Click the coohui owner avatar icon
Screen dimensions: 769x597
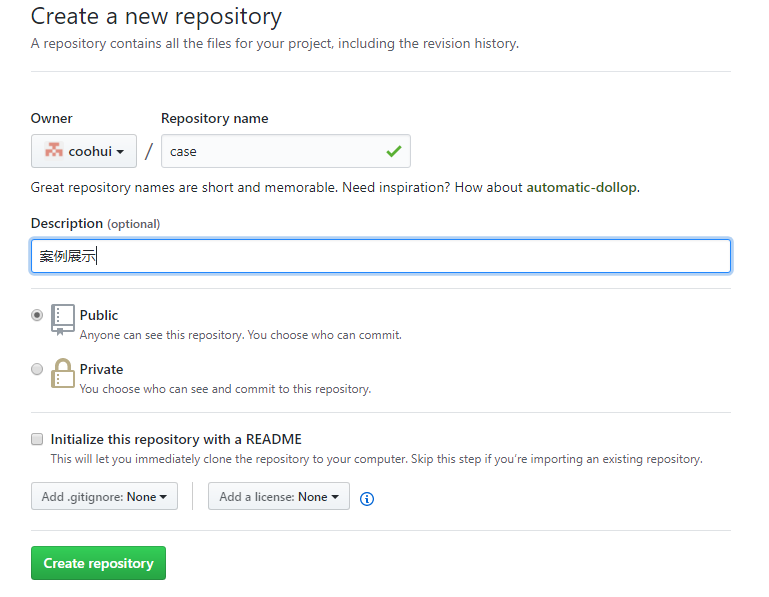pyautogui.click(x=53, y=150)
